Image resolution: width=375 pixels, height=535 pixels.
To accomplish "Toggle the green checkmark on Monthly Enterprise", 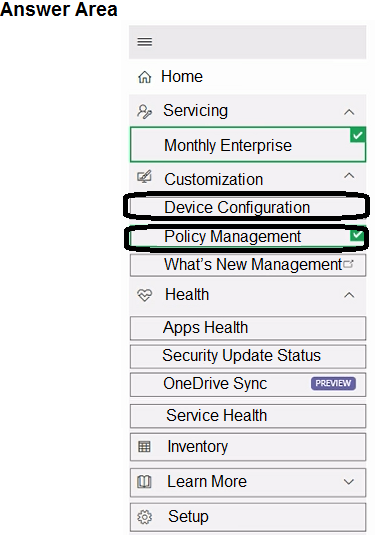I will pyautogui.click(x=358, y=135).
